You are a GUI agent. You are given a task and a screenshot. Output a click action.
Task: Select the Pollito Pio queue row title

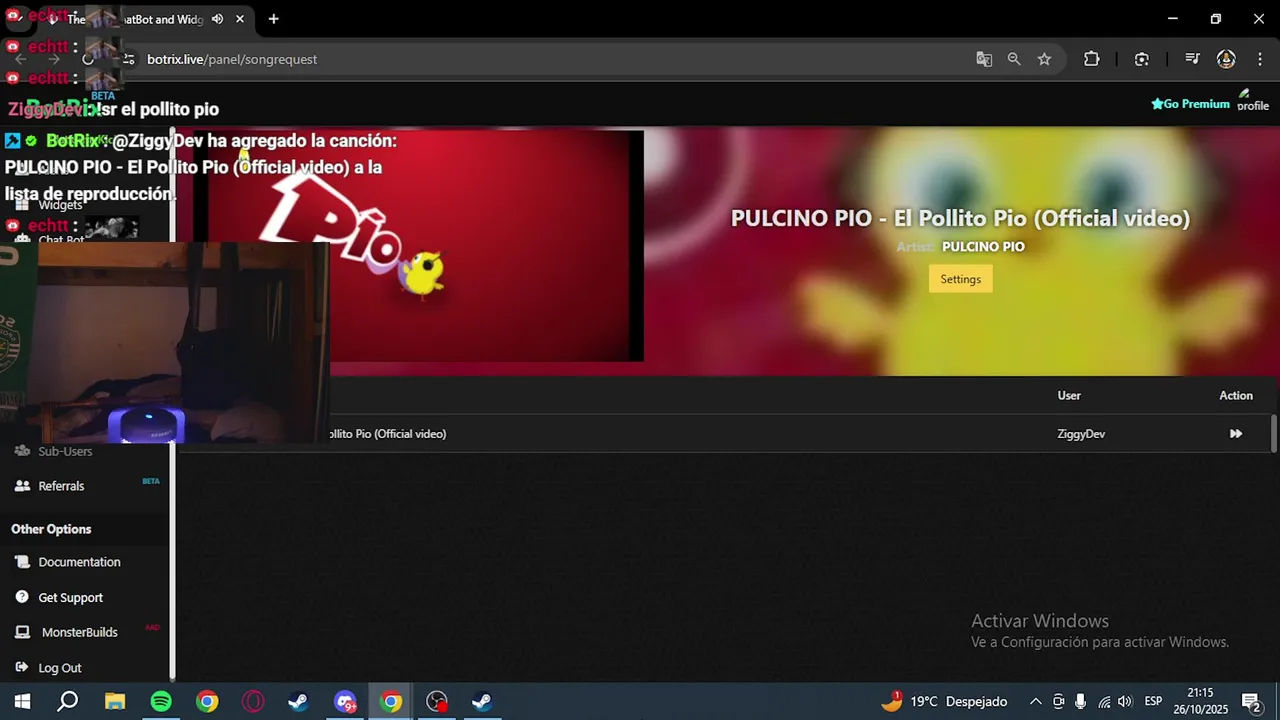(386, 434)
